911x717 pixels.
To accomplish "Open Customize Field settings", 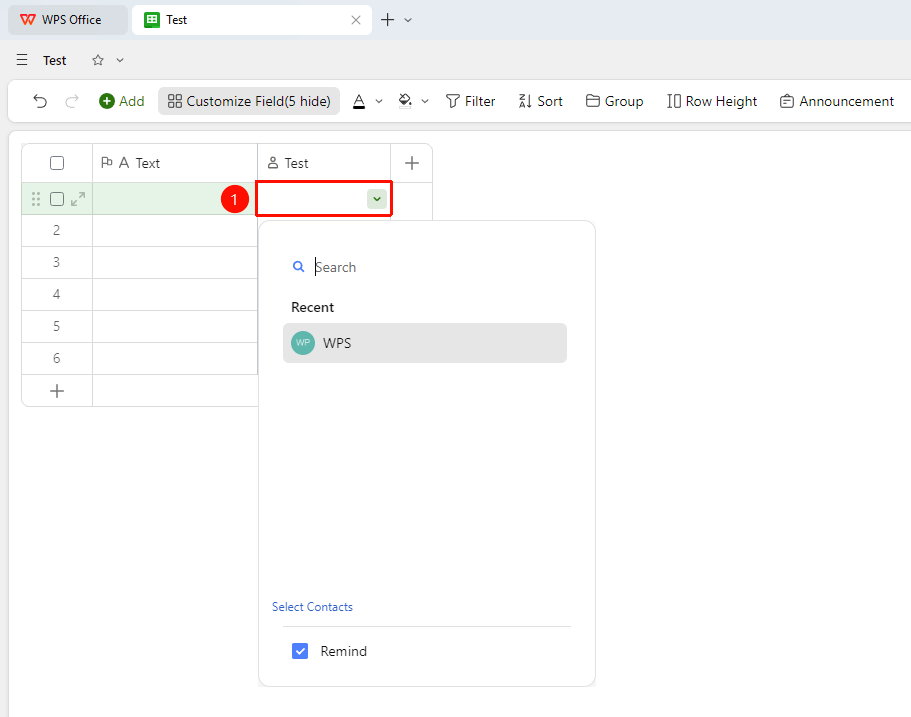I will (x=249, y=101).
